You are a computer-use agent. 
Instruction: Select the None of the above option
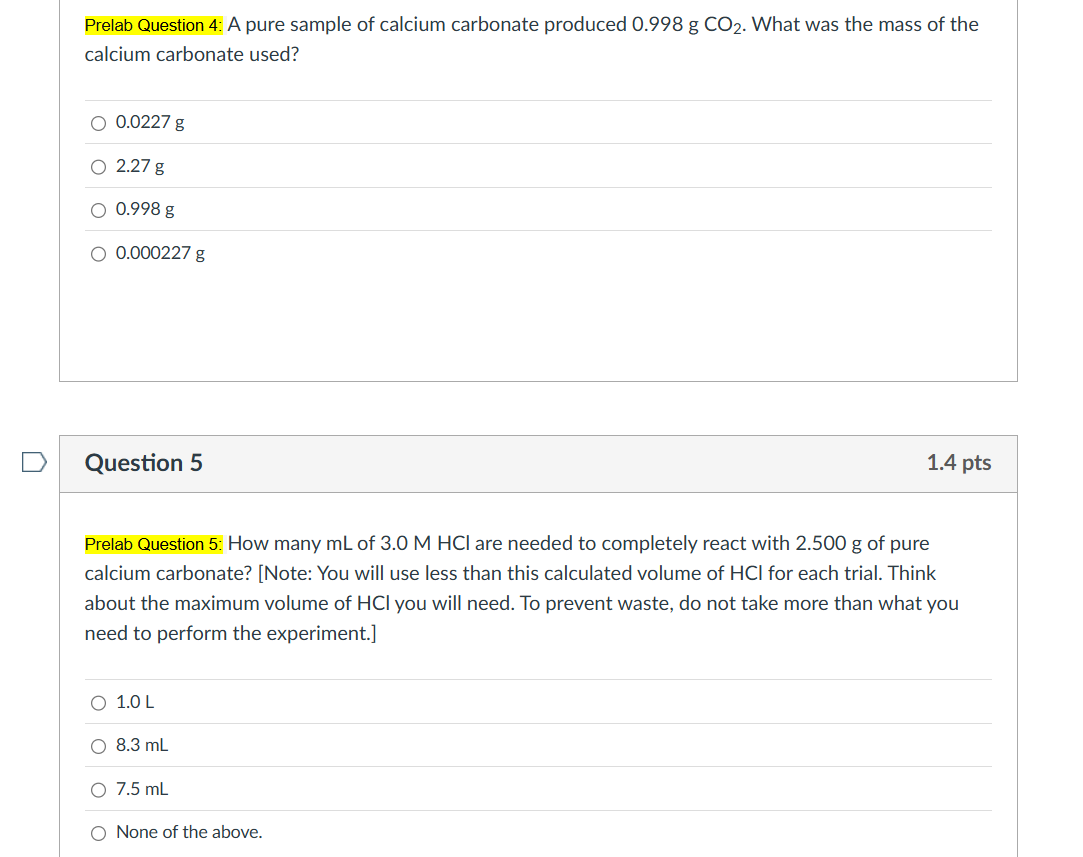[x=98, y=832]
